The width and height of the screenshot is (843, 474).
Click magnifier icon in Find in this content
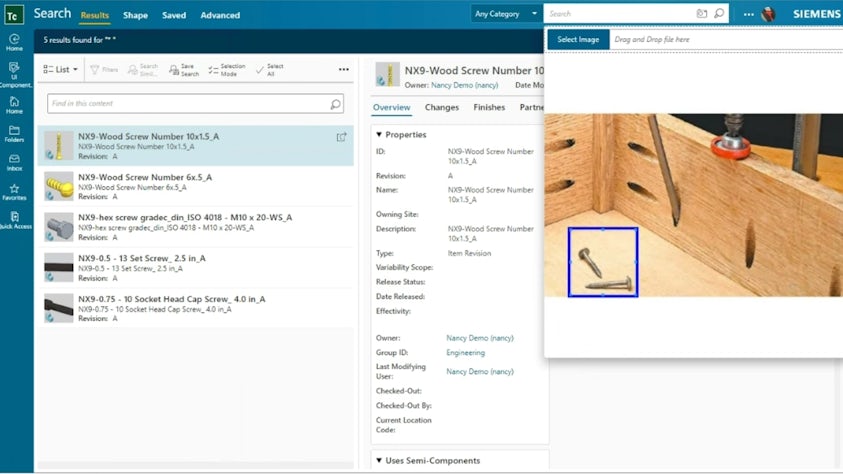(335, 104)
